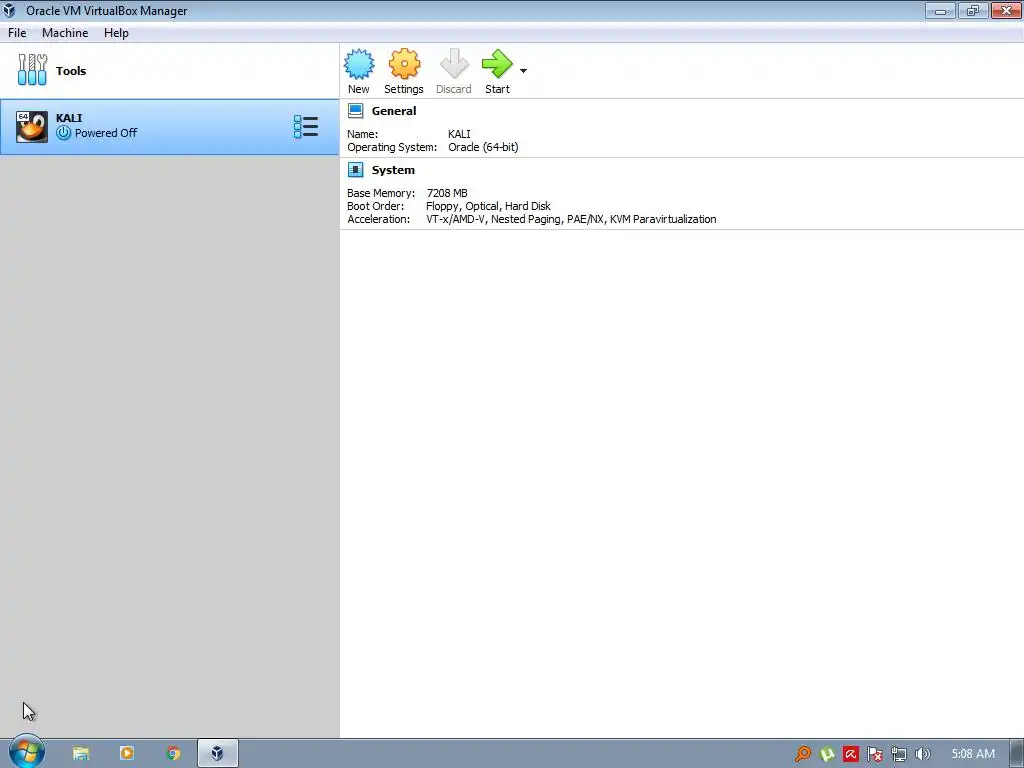
Task: Click the General section monitor icon
Action: tap(355, 111)
